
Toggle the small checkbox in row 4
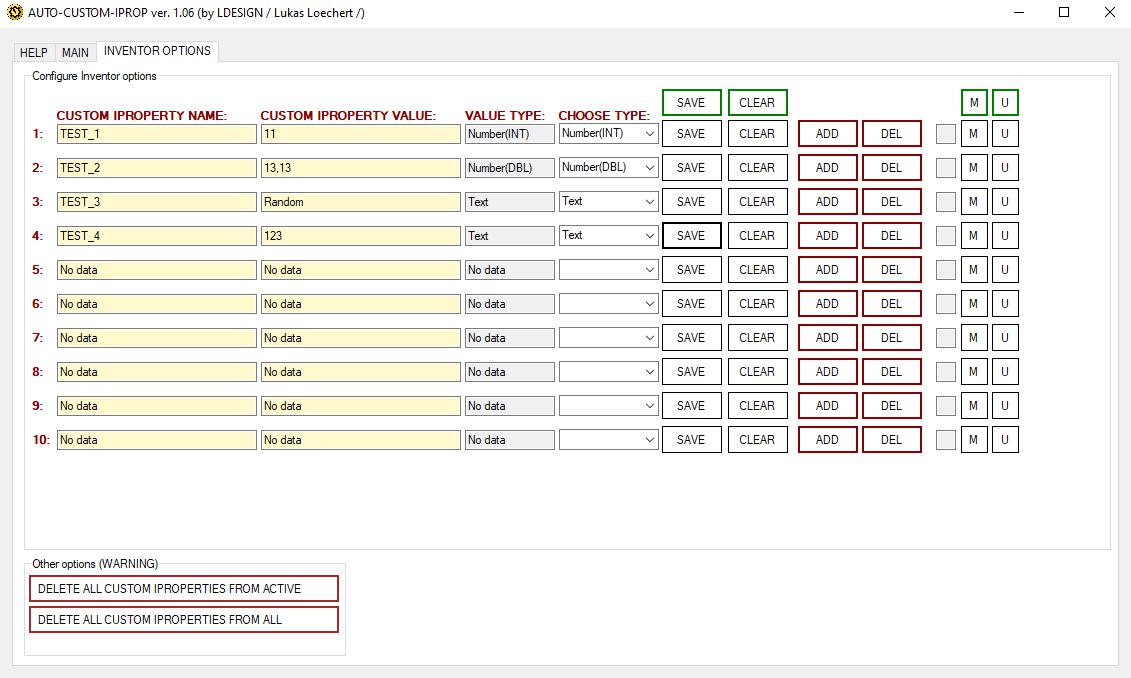[x=946, y=236]
